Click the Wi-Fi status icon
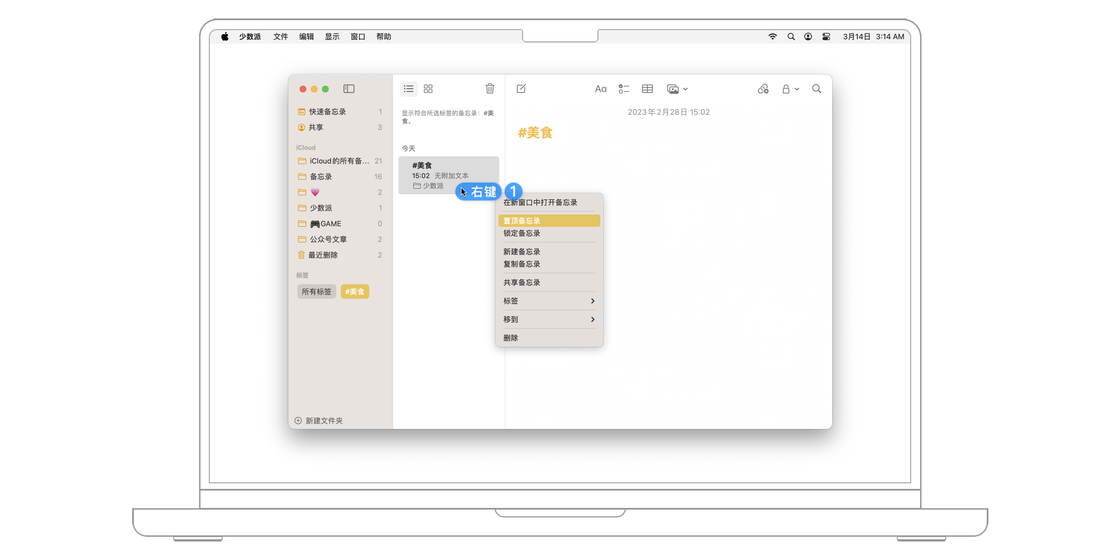 tap(772, 36)
